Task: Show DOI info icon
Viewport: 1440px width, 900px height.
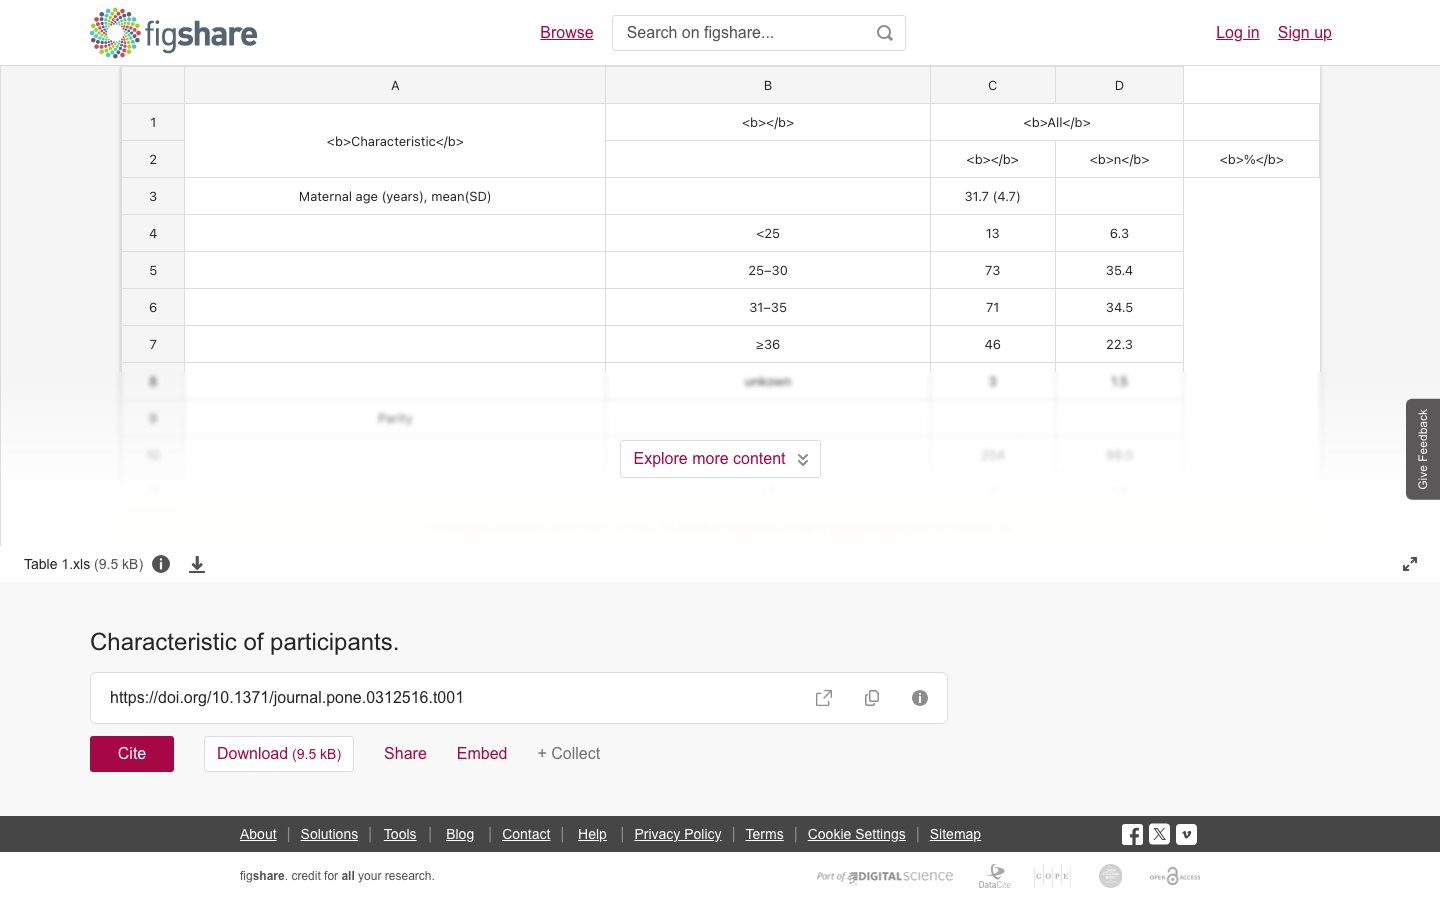Action: [x=920, y=698]
